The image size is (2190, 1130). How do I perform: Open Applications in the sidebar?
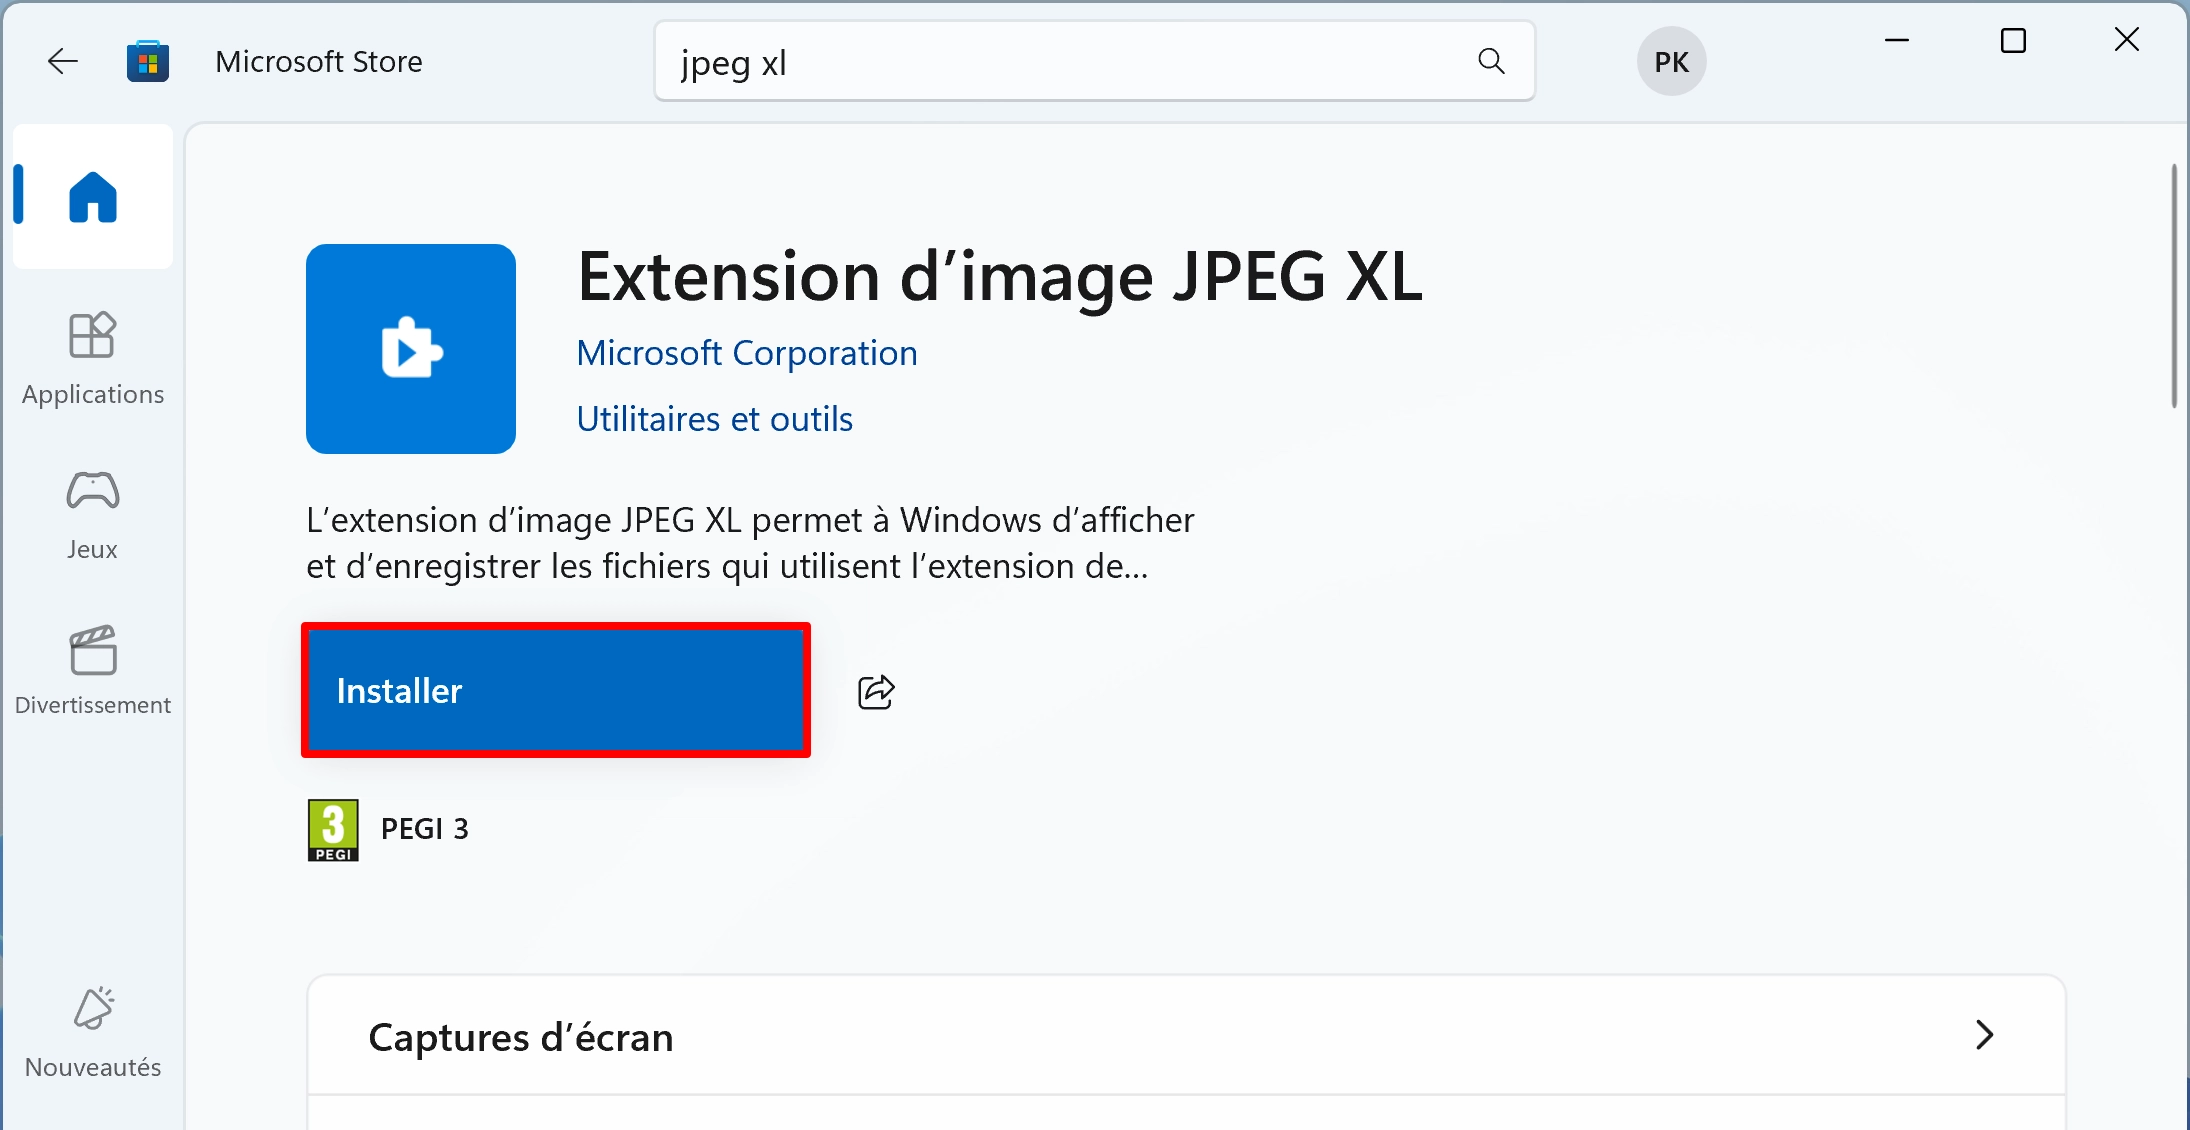[x=93, y=360]
